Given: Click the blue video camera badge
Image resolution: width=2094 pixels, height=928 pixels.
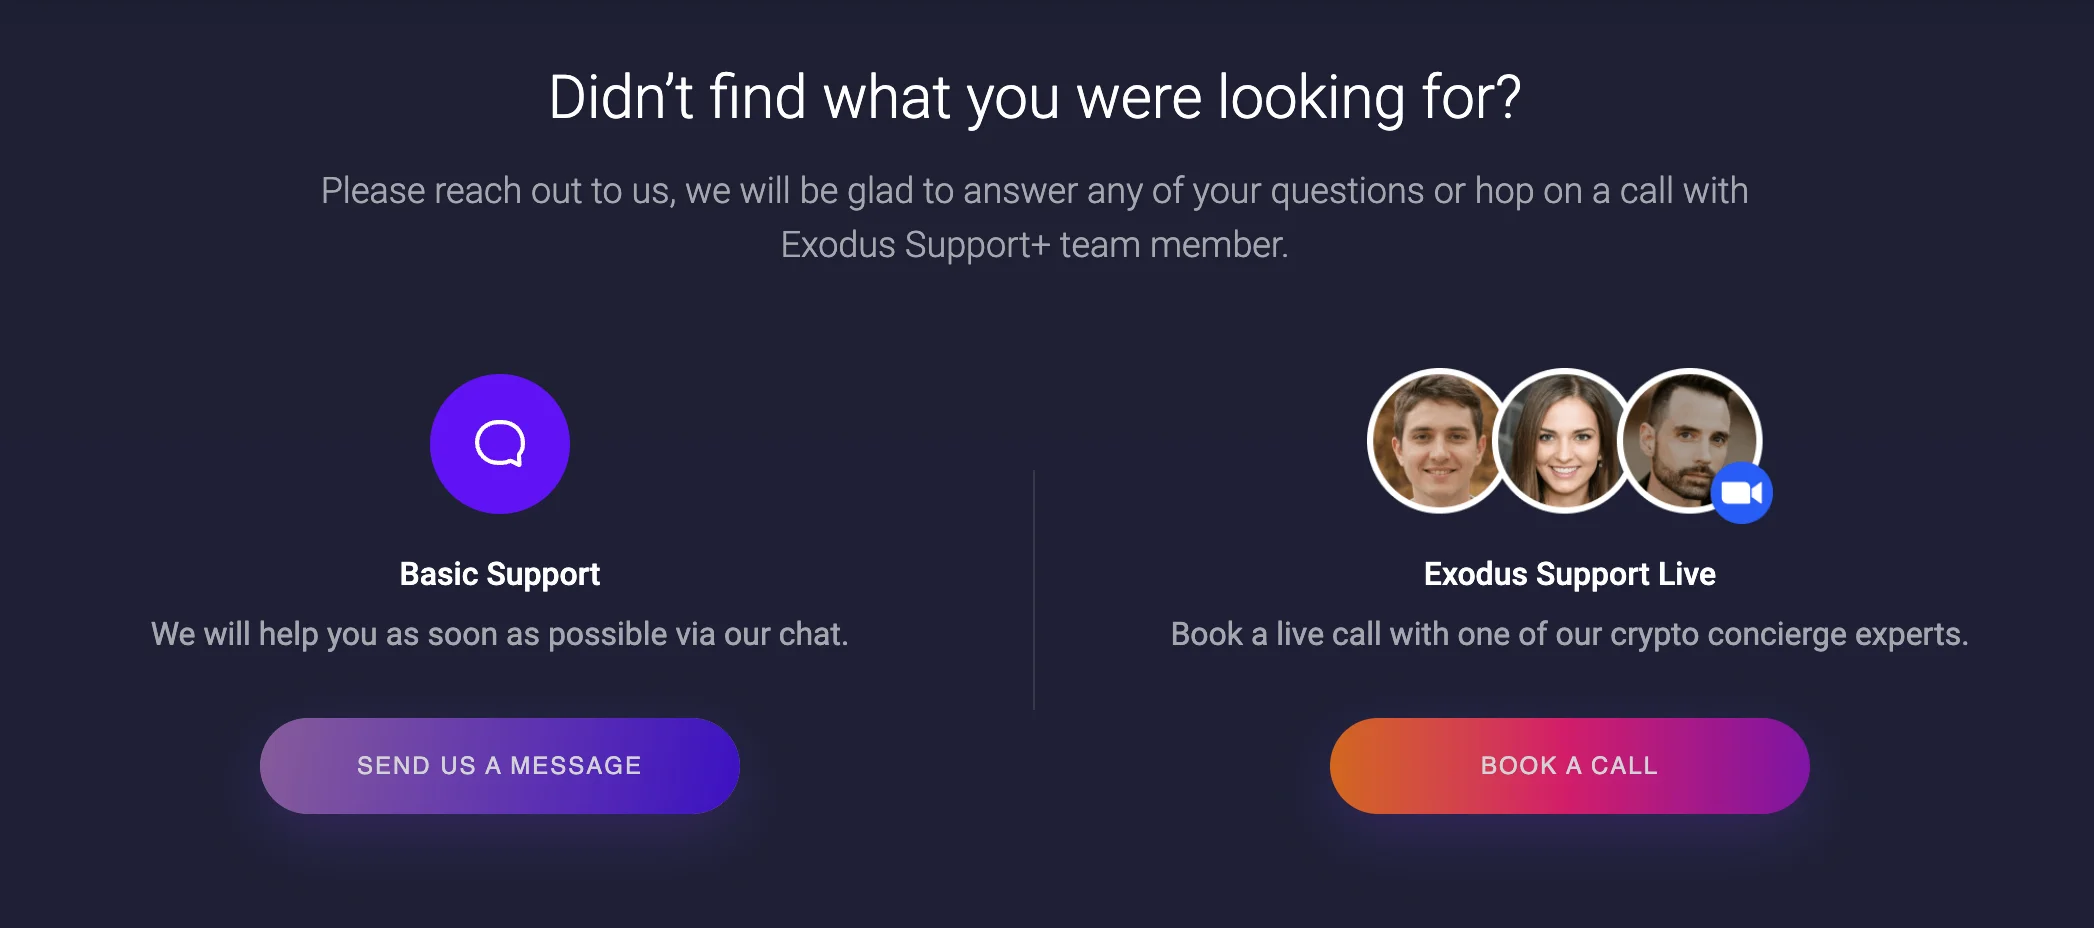Looking at the screenshot, I should [1741, 493].
